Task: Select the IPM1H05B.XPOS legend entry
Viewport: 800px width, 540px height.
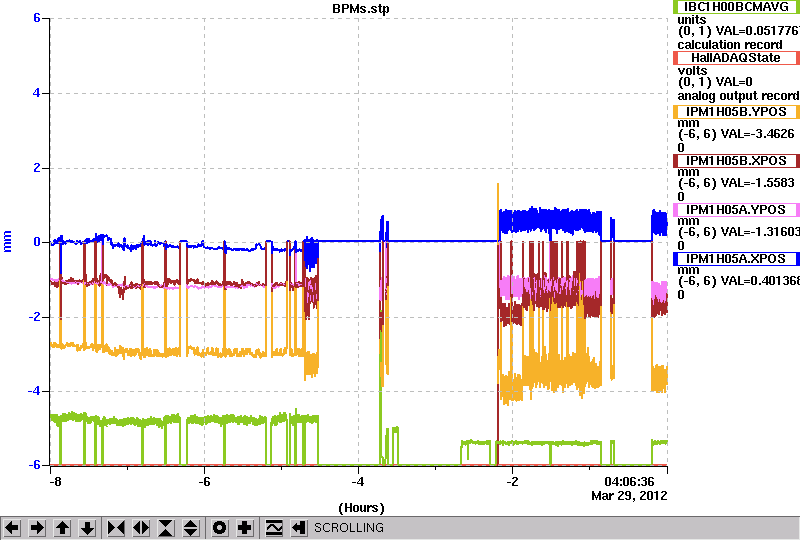Action: tap(736, 161)
